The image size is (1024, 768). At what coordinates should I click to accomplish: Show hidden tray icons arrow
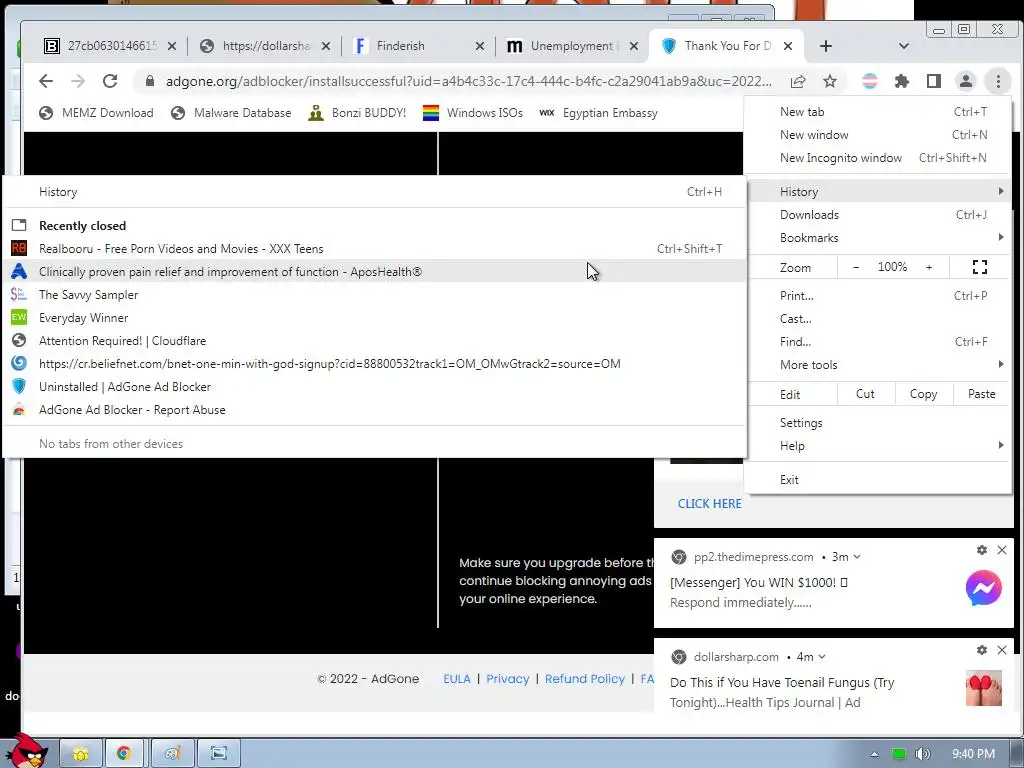pyautogui.click(x=874, y=754)
